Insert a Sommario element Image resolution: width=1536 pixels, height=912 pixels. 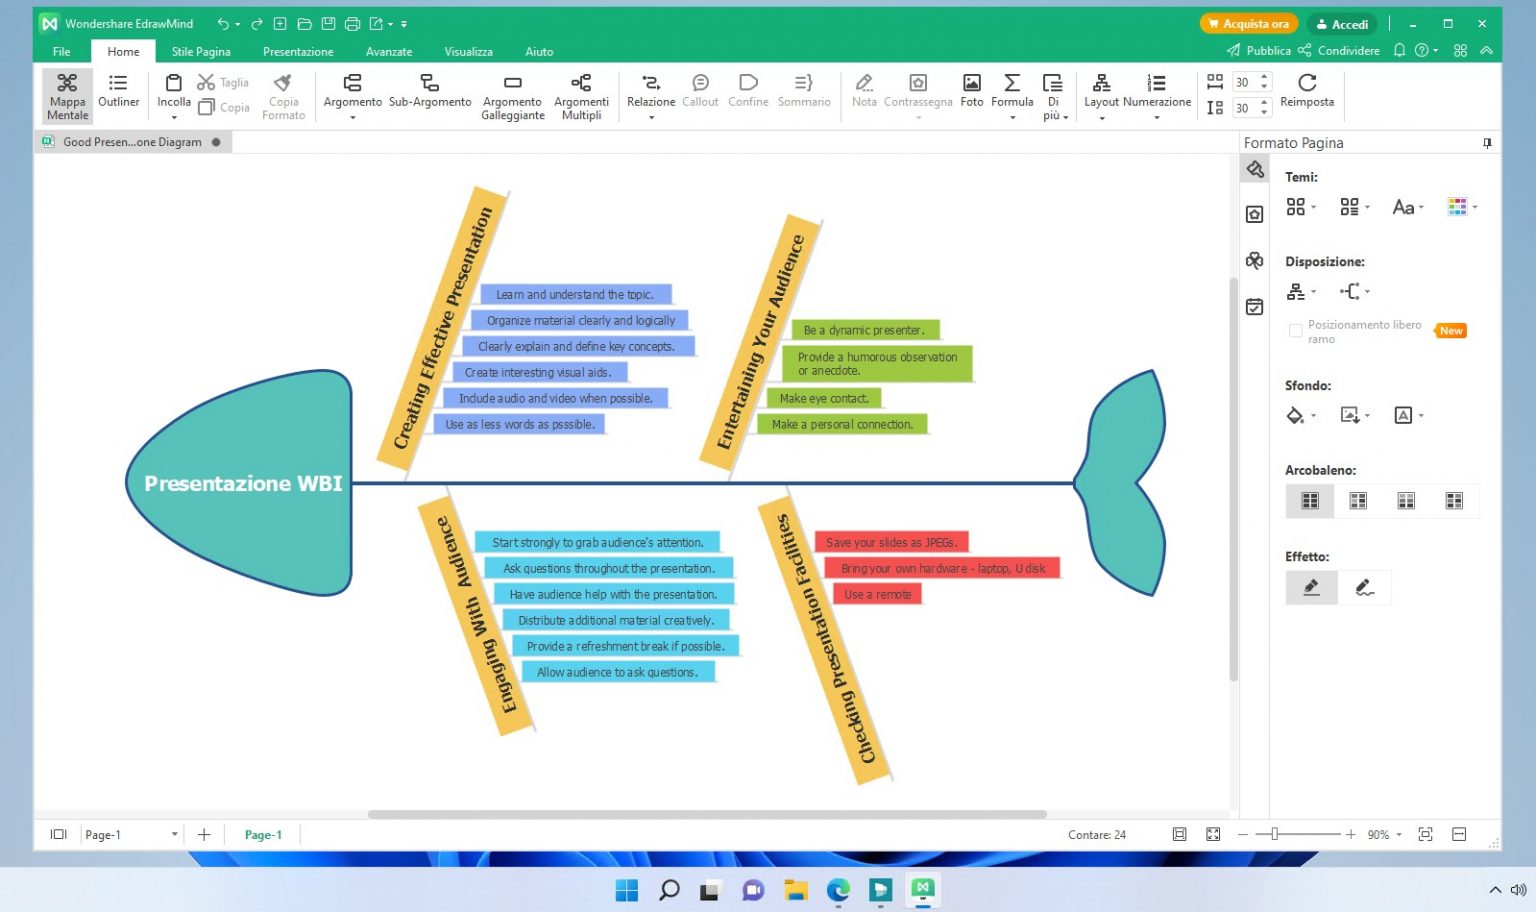pos(804,94)
